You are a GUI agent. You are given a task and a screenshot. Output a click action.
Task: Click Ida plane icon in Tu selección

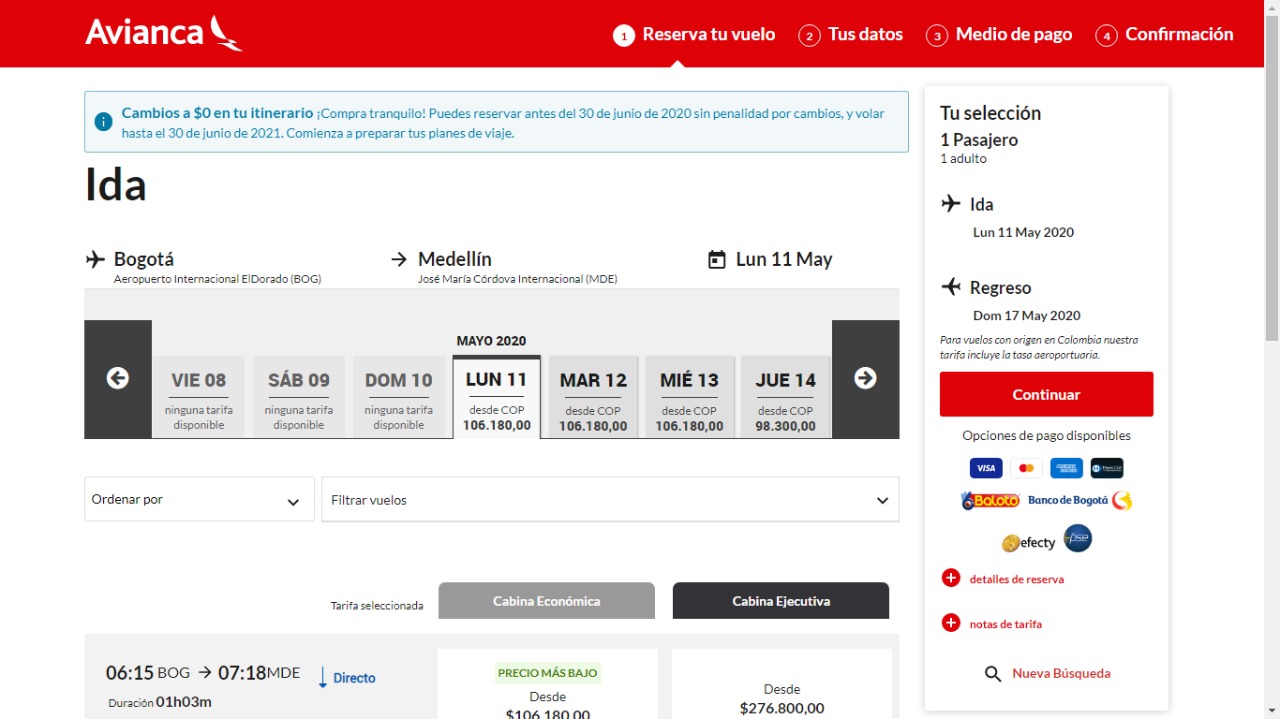click(x=951, y=204)
